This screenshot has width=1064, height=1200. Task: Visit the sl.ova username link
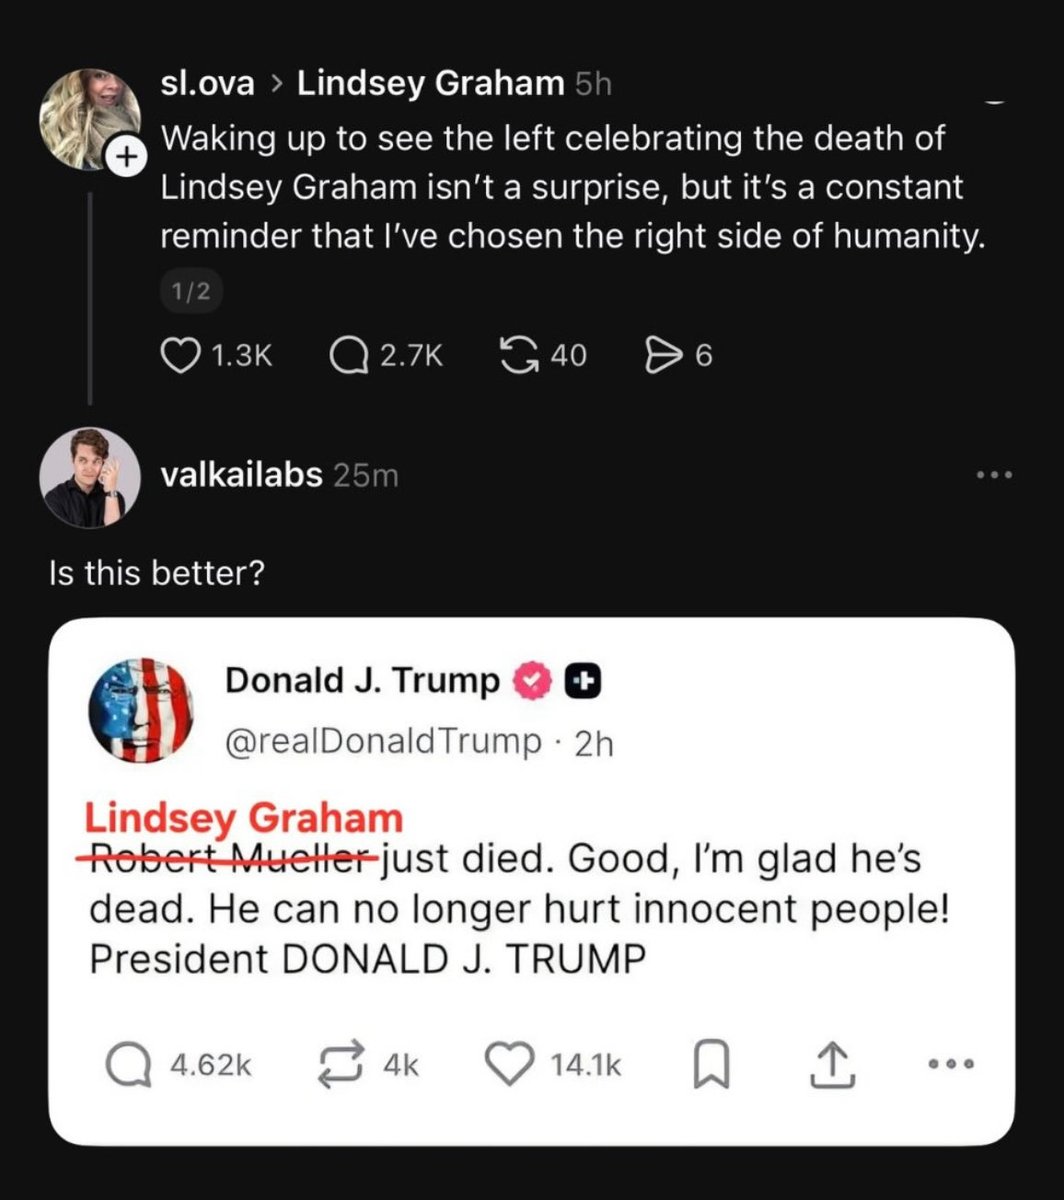(x=207, y=84)
